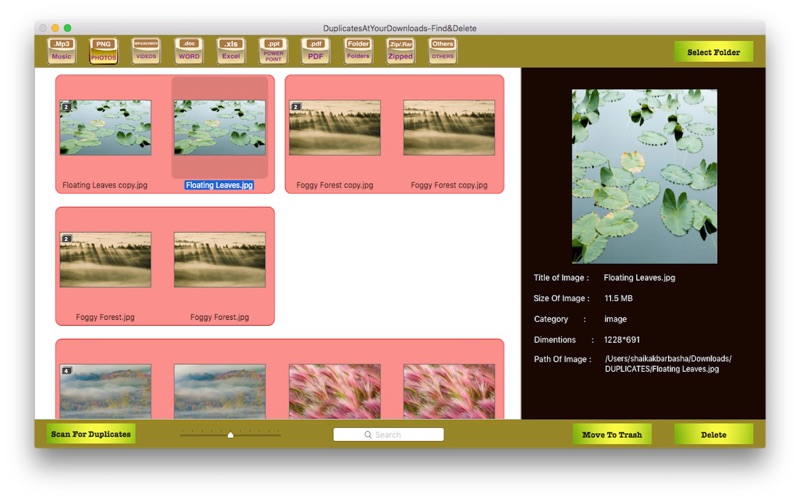Select the Zip/Rar Zipped category icon
This screenshot has width=800, height=500.
pyautogui.click(x=401, y=51)
